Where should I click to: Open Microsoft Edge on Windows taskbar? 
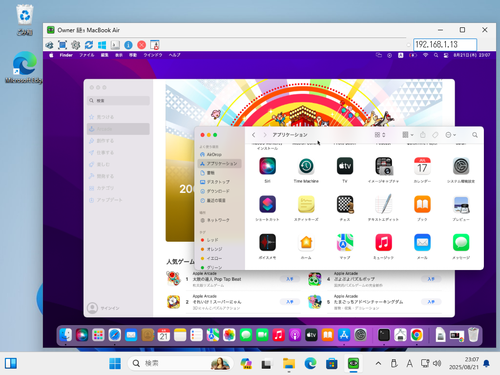pyautogui.click(x=310, y=363)
